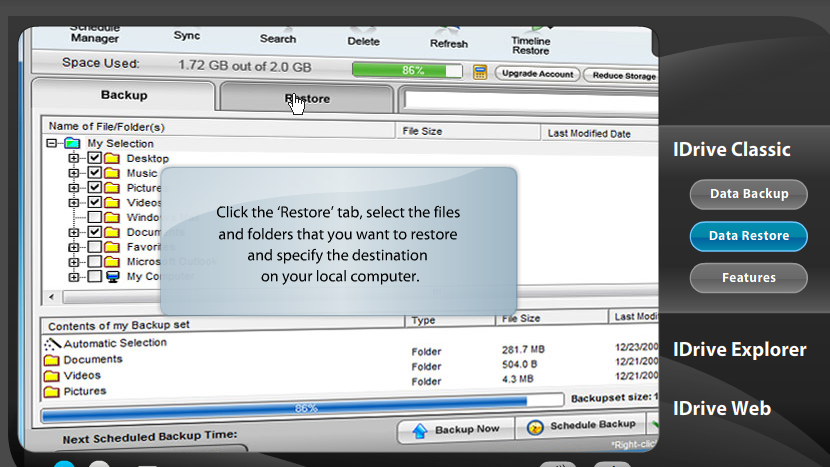Click the Videos folder icon in Backup set
Image resolution: width=830 pixels, height=467 pixels.
(51, 376)
